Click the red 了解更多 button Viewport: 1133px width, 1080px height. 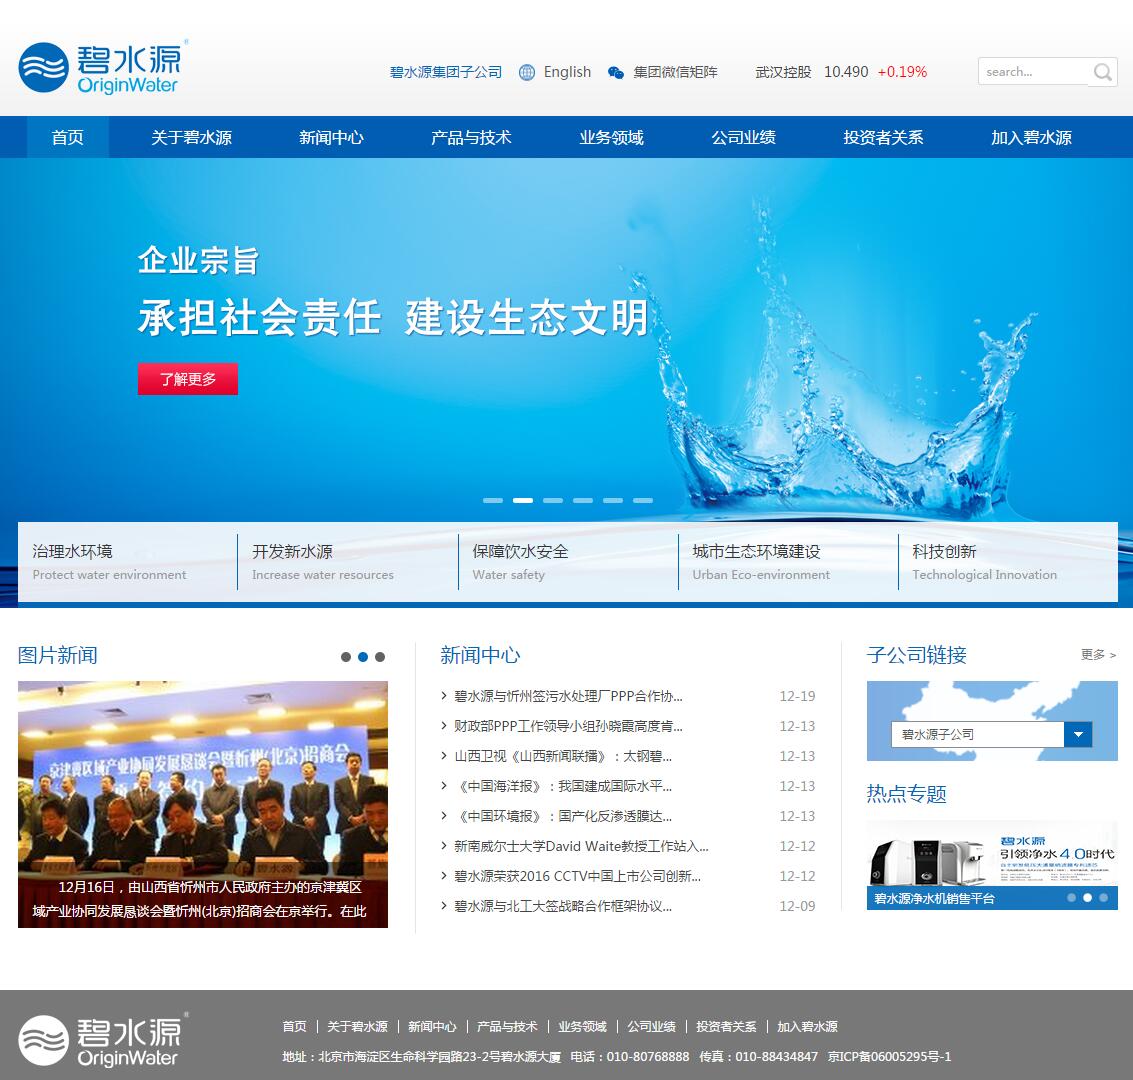(x=188, y=379)
